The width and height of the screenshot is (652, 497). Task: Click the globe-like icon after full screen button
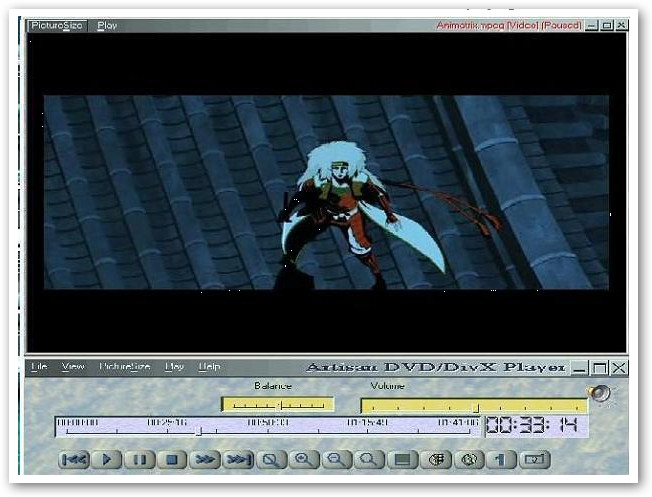pyautogui.click(x=436, y=460)
